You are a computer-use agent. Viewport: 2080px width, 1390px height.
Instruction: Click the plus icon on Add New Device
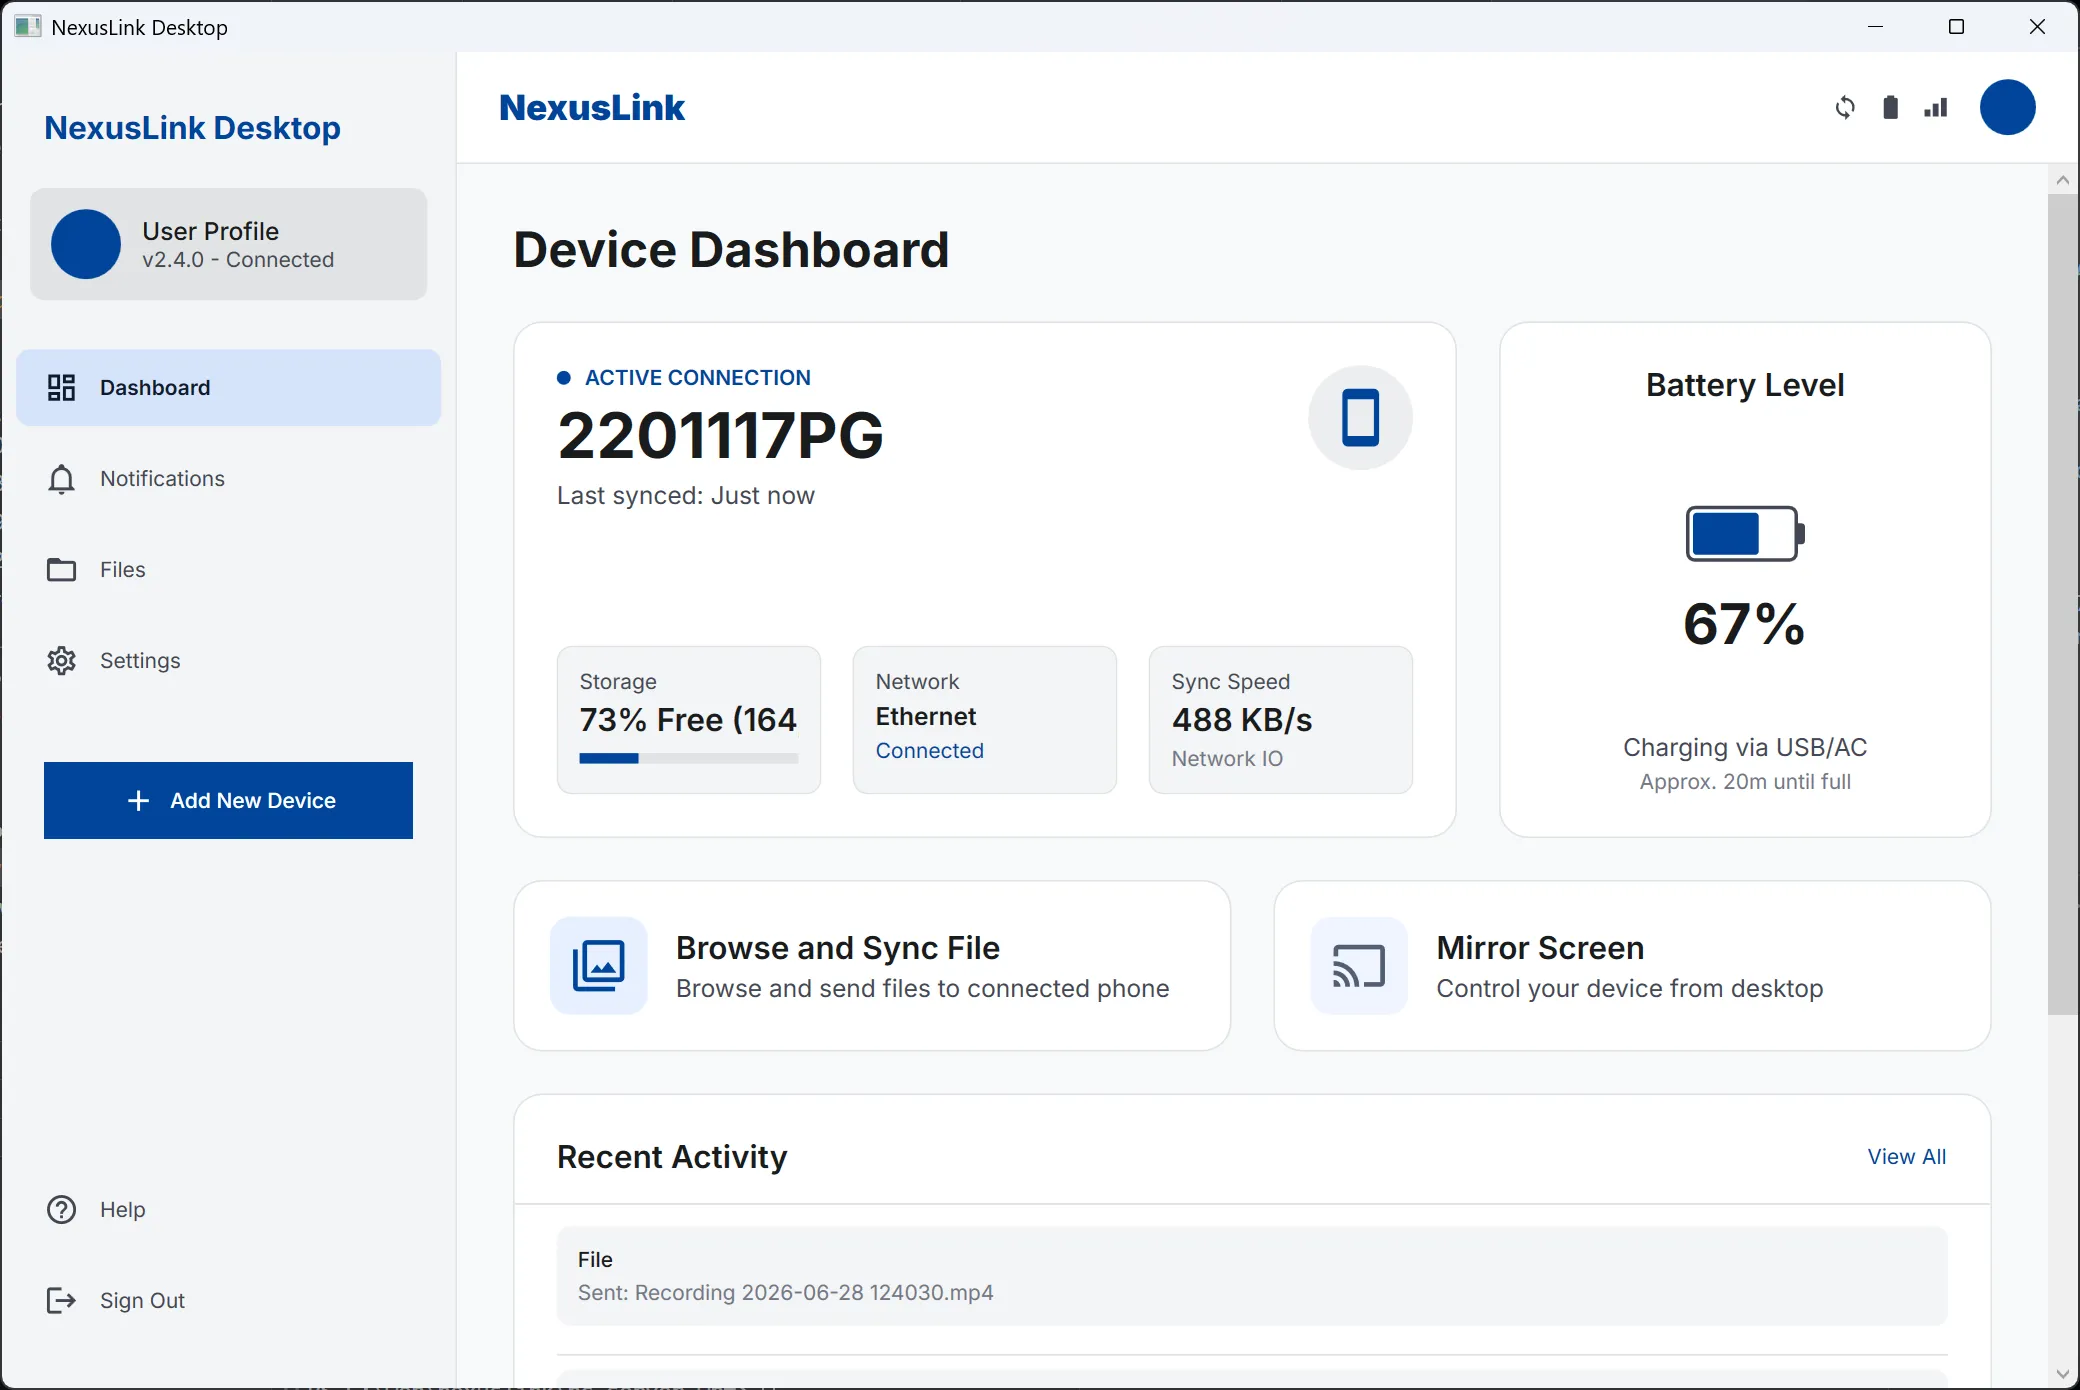point(139,801)
